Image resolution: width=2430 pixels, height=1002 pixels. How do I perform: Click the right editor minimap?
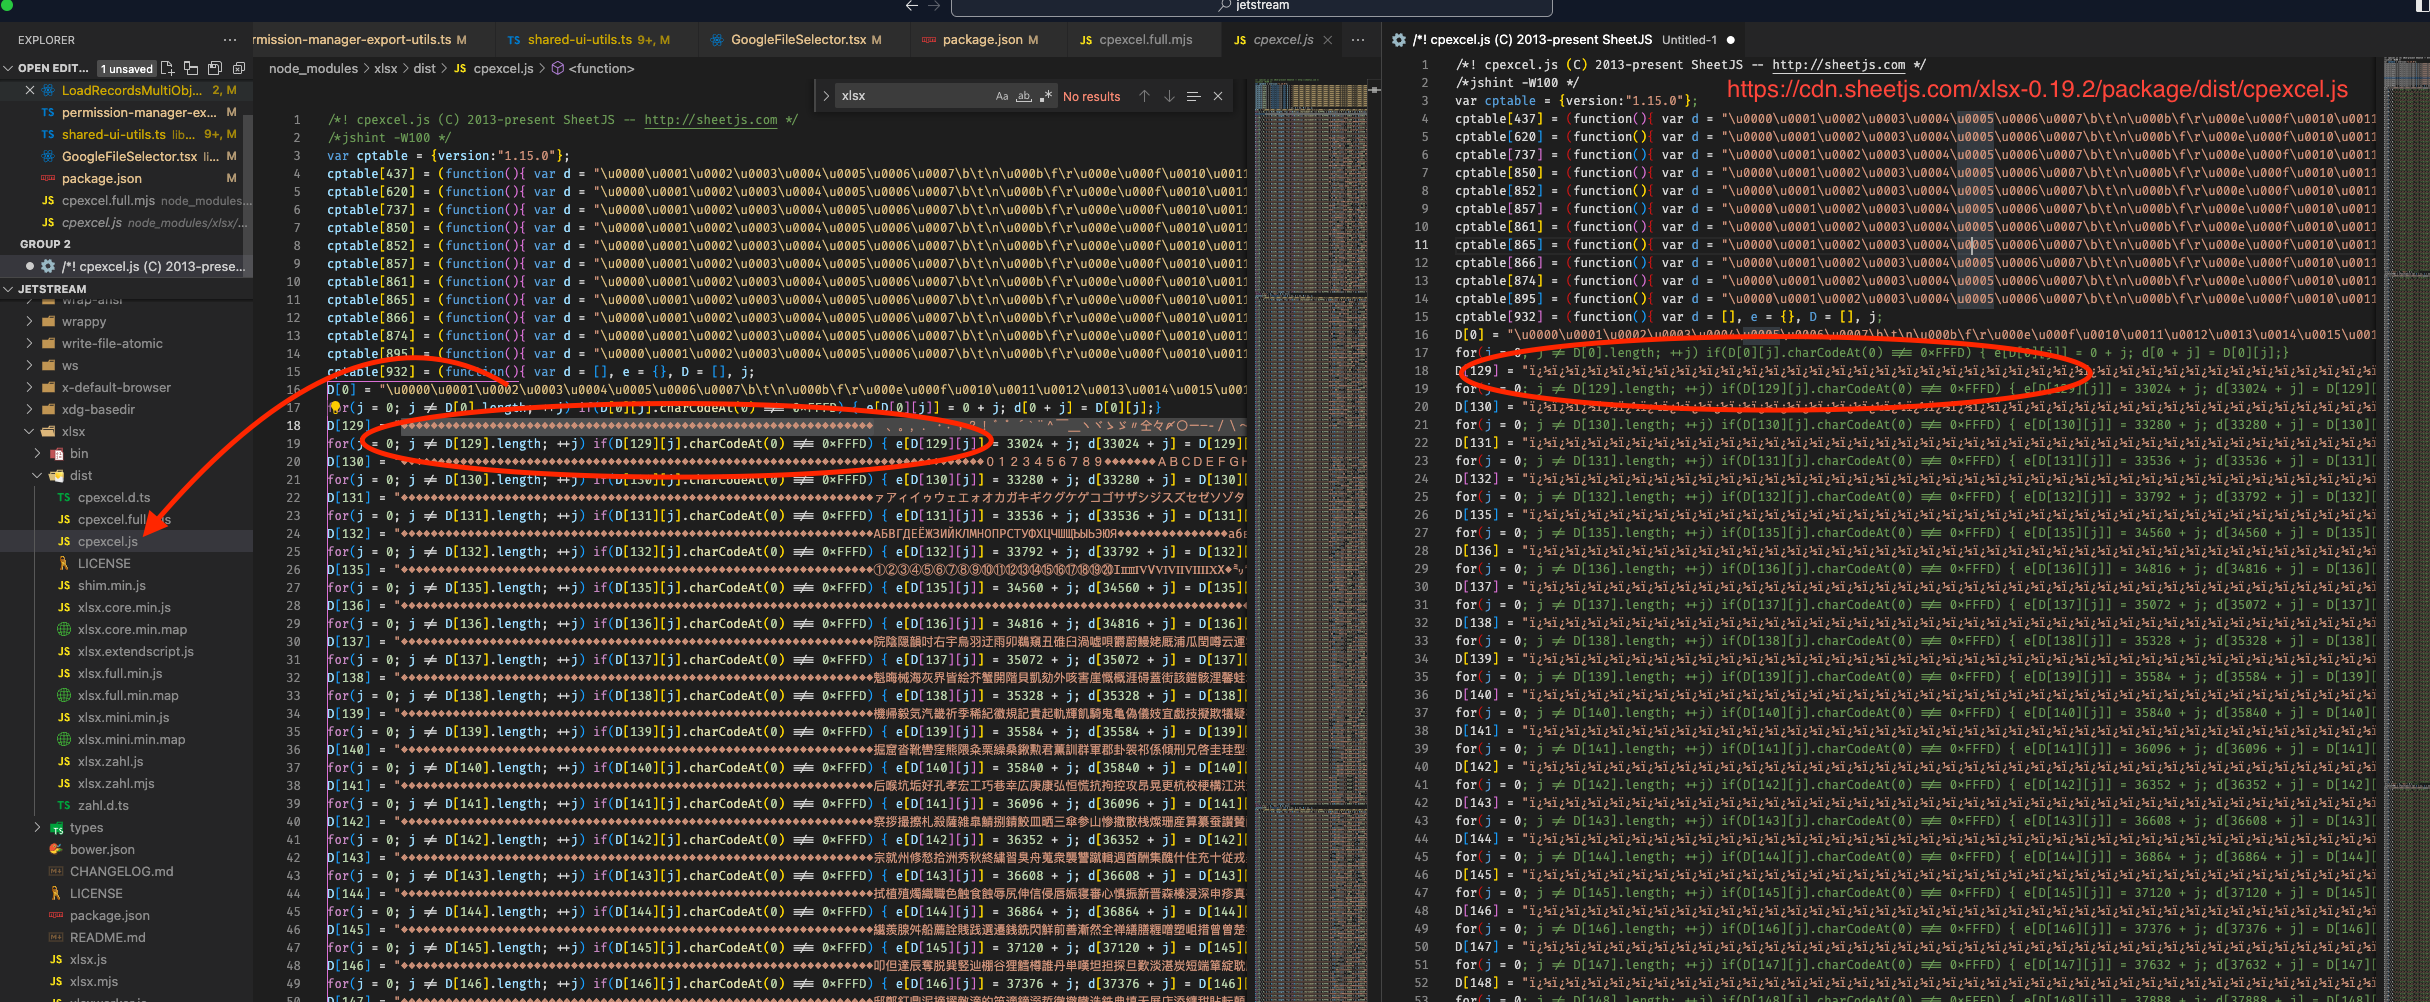coord(2405,530)
